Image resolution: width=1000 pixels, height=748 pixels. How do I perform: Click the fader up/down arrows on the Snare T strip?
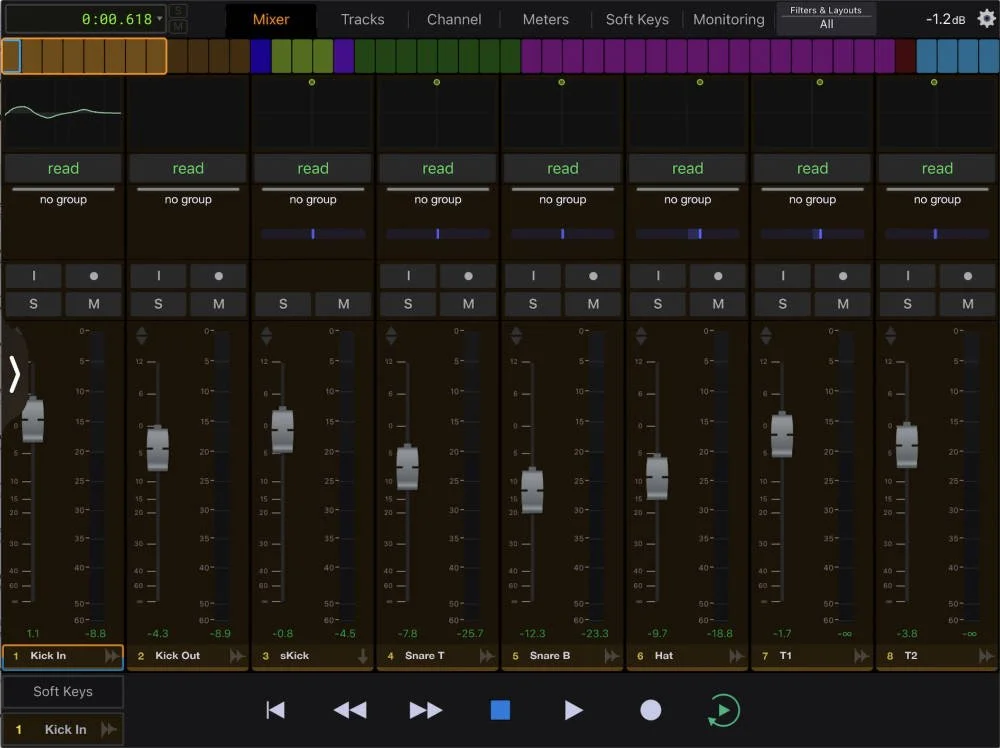pos(392,335)
